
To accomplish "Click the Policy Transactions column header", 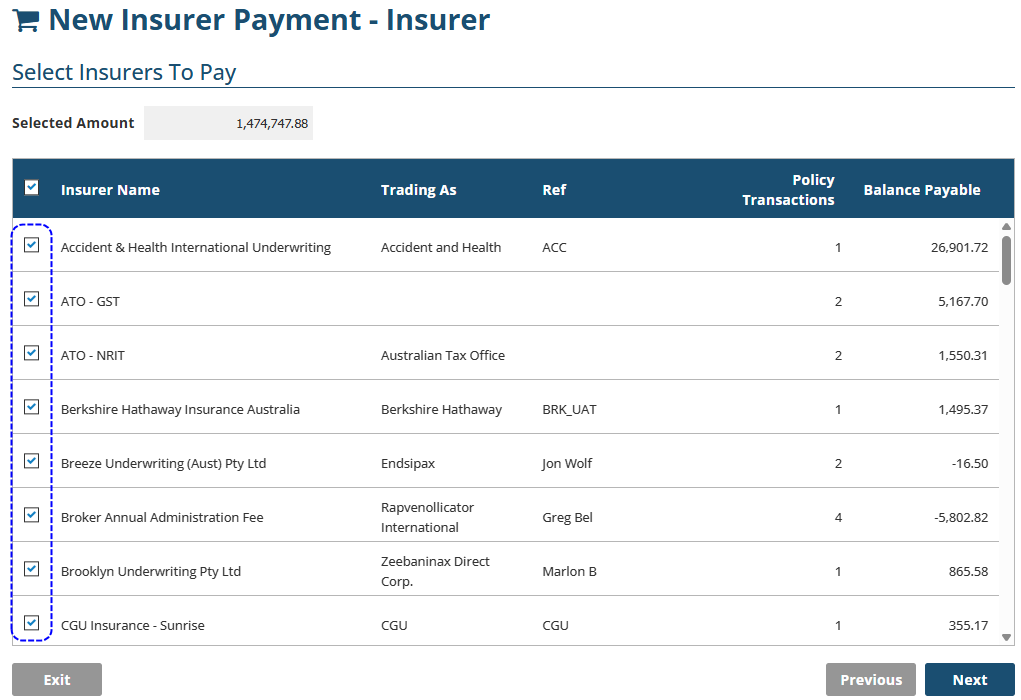I will (788, 190).
